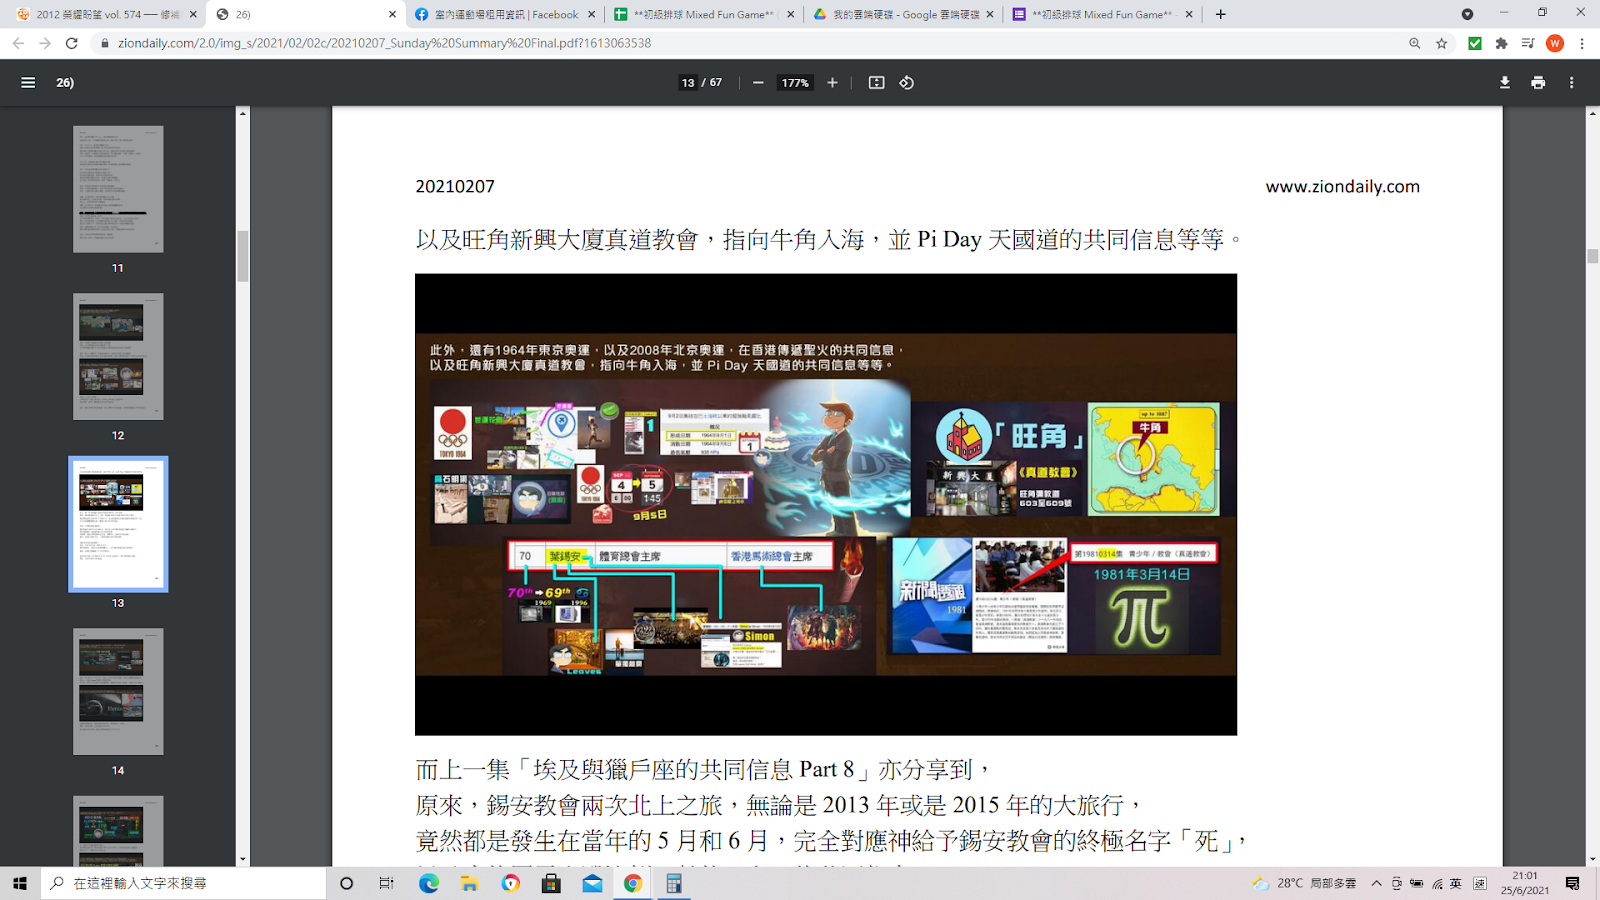The height and width of the screenshot is (900, 1600).
Task: Toggle the PDF sidebar menu icon
Action: point(28,83)
